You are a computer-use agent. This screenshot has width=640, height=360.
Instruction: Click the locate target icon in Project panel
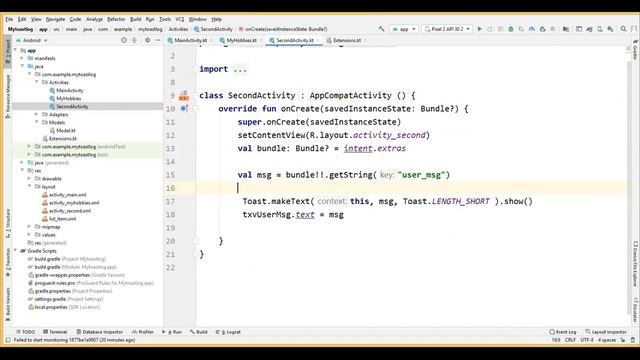[x=124, y=40]
